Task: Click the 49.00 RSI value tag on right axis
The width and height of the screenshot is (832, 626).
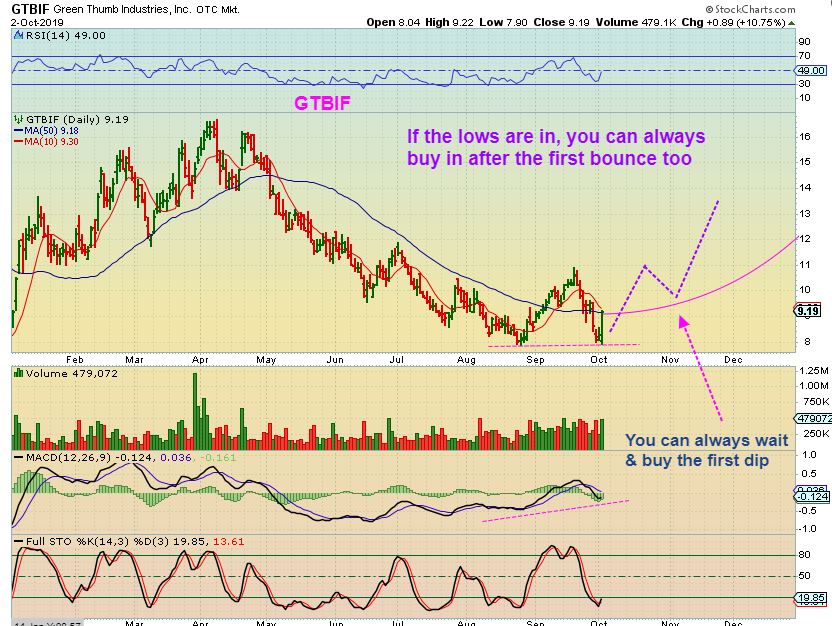Action: (811, 71)
